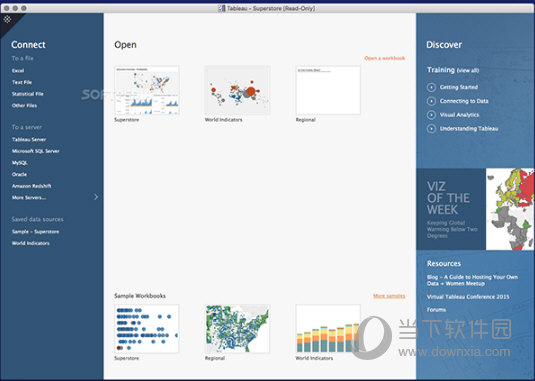
Task: Click the Understanding Tableau play icon
Action: coord(431,129)
